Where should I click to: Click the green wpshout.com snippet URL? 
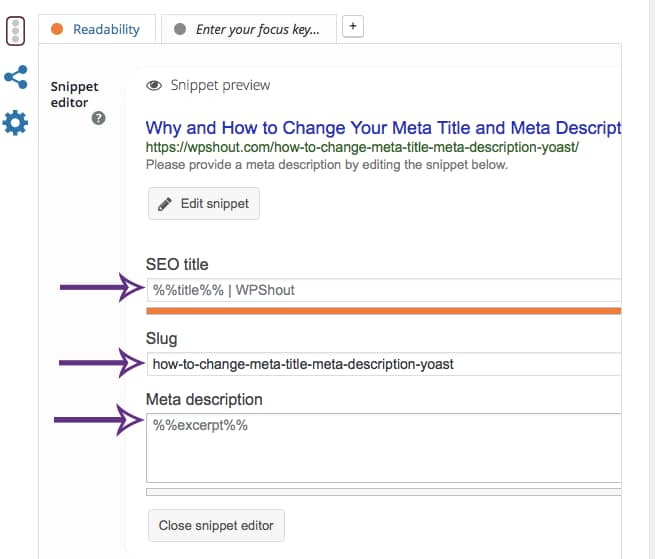(x=362, y=148)
